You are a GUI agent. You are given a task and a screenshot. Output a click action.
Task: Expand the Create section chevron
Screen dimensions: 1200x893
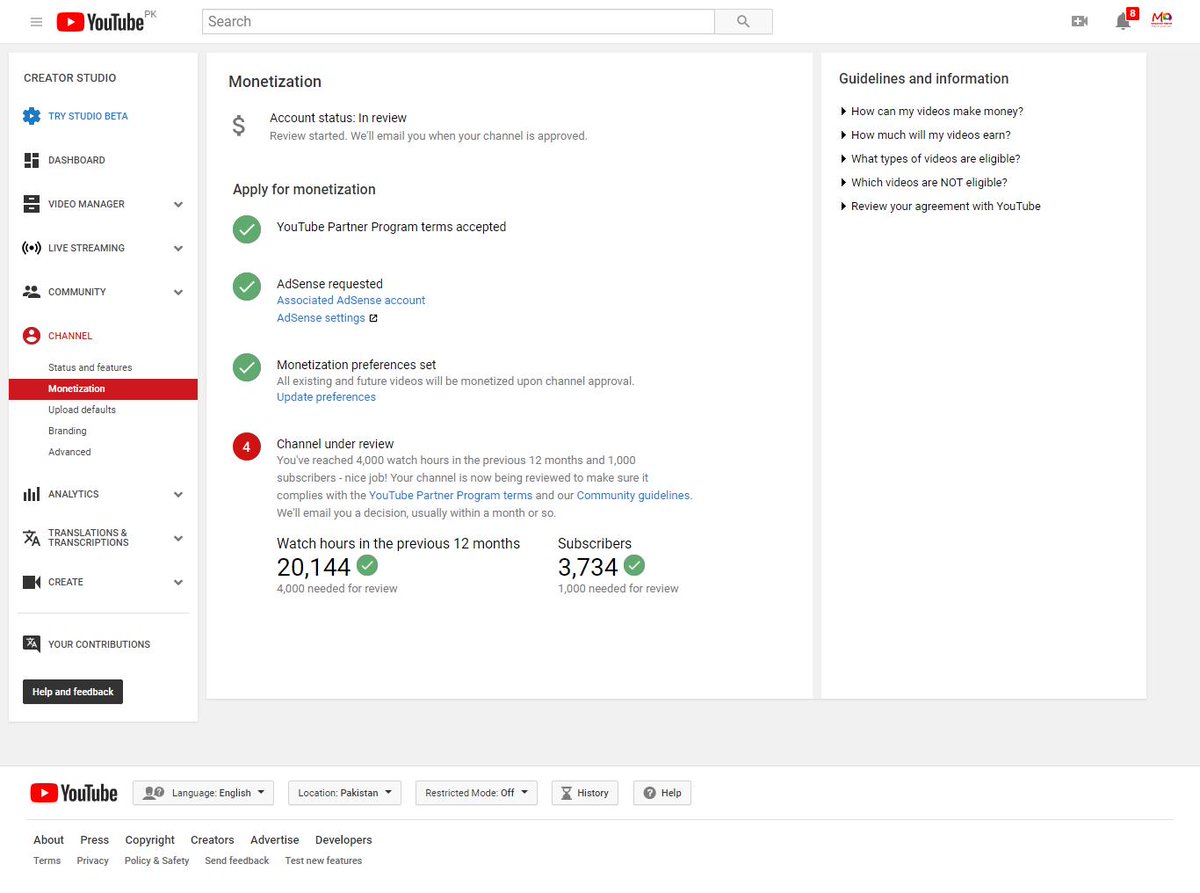pyautogui.click(x=178, y=582)
